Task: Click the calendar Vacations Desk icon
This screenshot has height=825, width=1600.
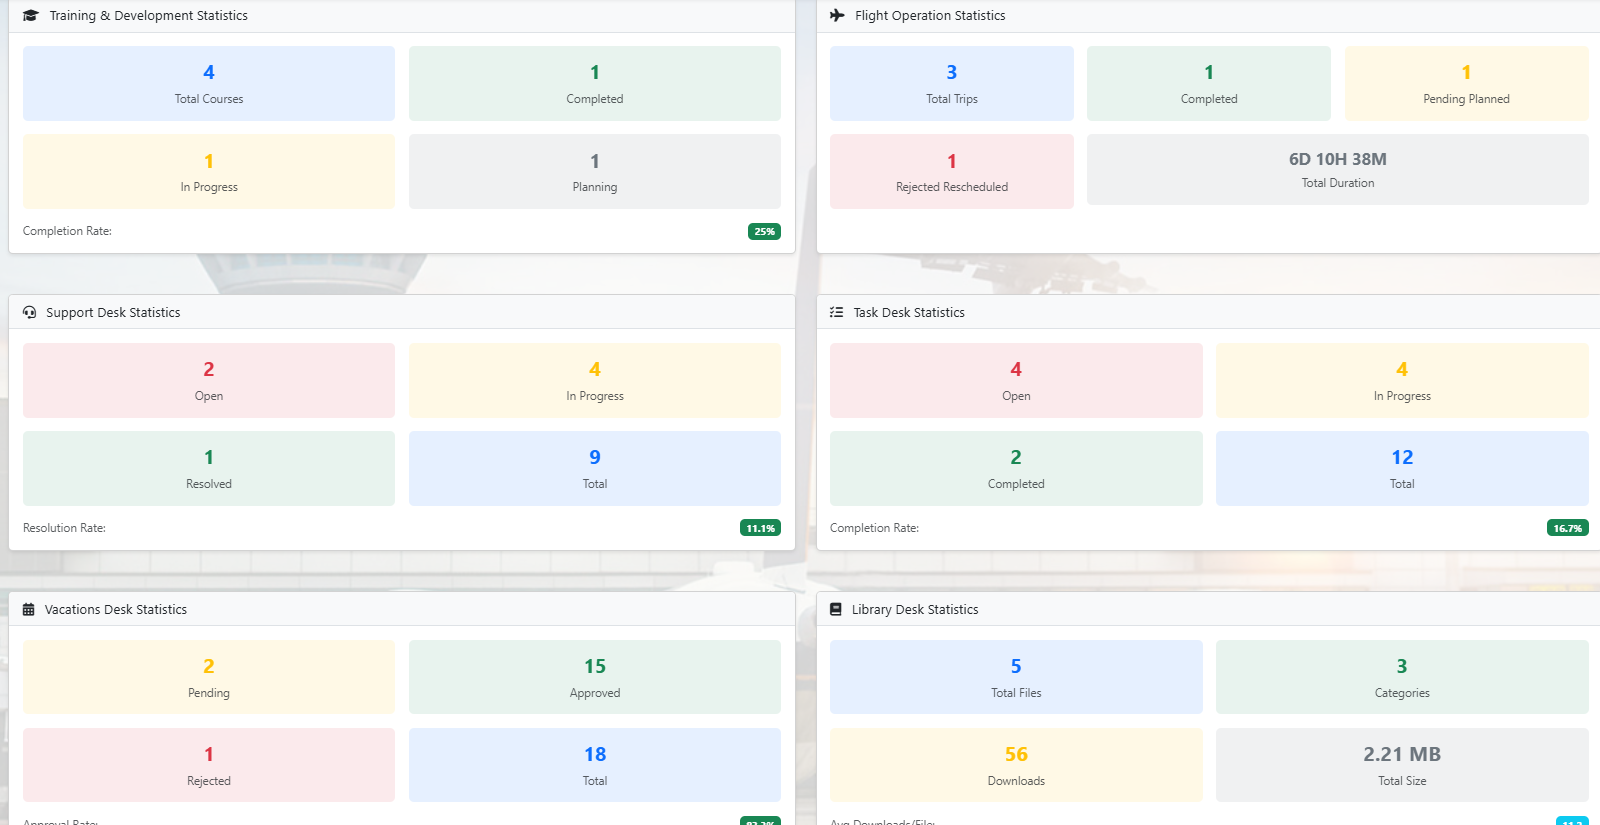Action: pos(29,610)
